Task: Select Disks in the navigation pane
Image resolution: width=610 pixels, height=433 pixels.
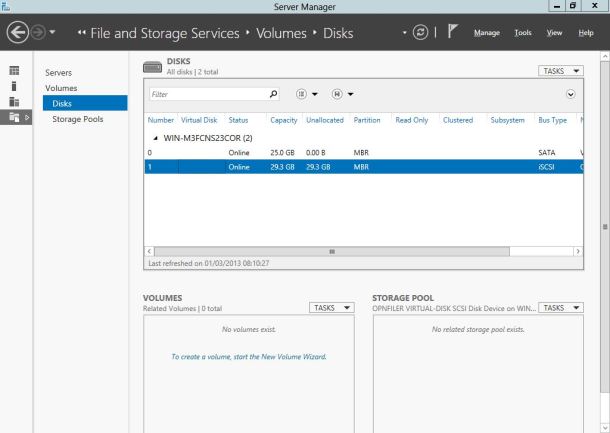Action: click(x=85, y=103)
